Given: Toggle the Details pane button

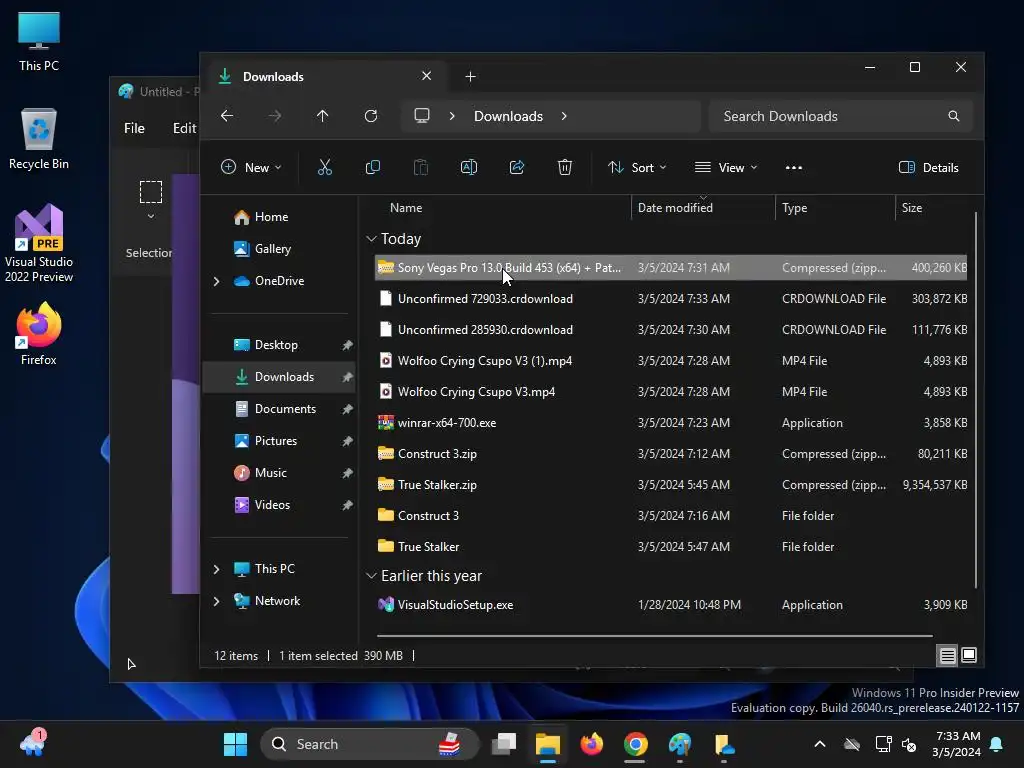Looking at the screenshot, I should click(929, 168).
